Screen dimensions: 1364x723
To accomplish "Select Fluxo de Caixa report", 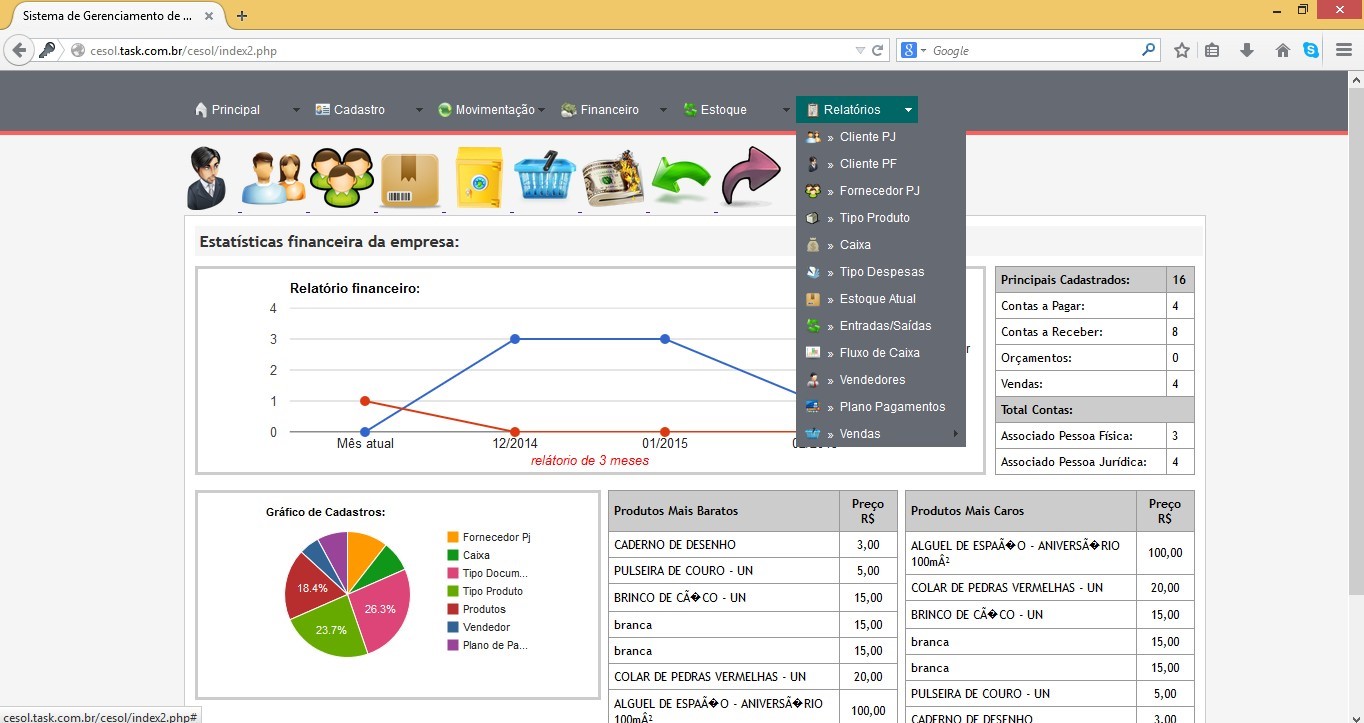I will pyautogui.click(x=879, y=353).
